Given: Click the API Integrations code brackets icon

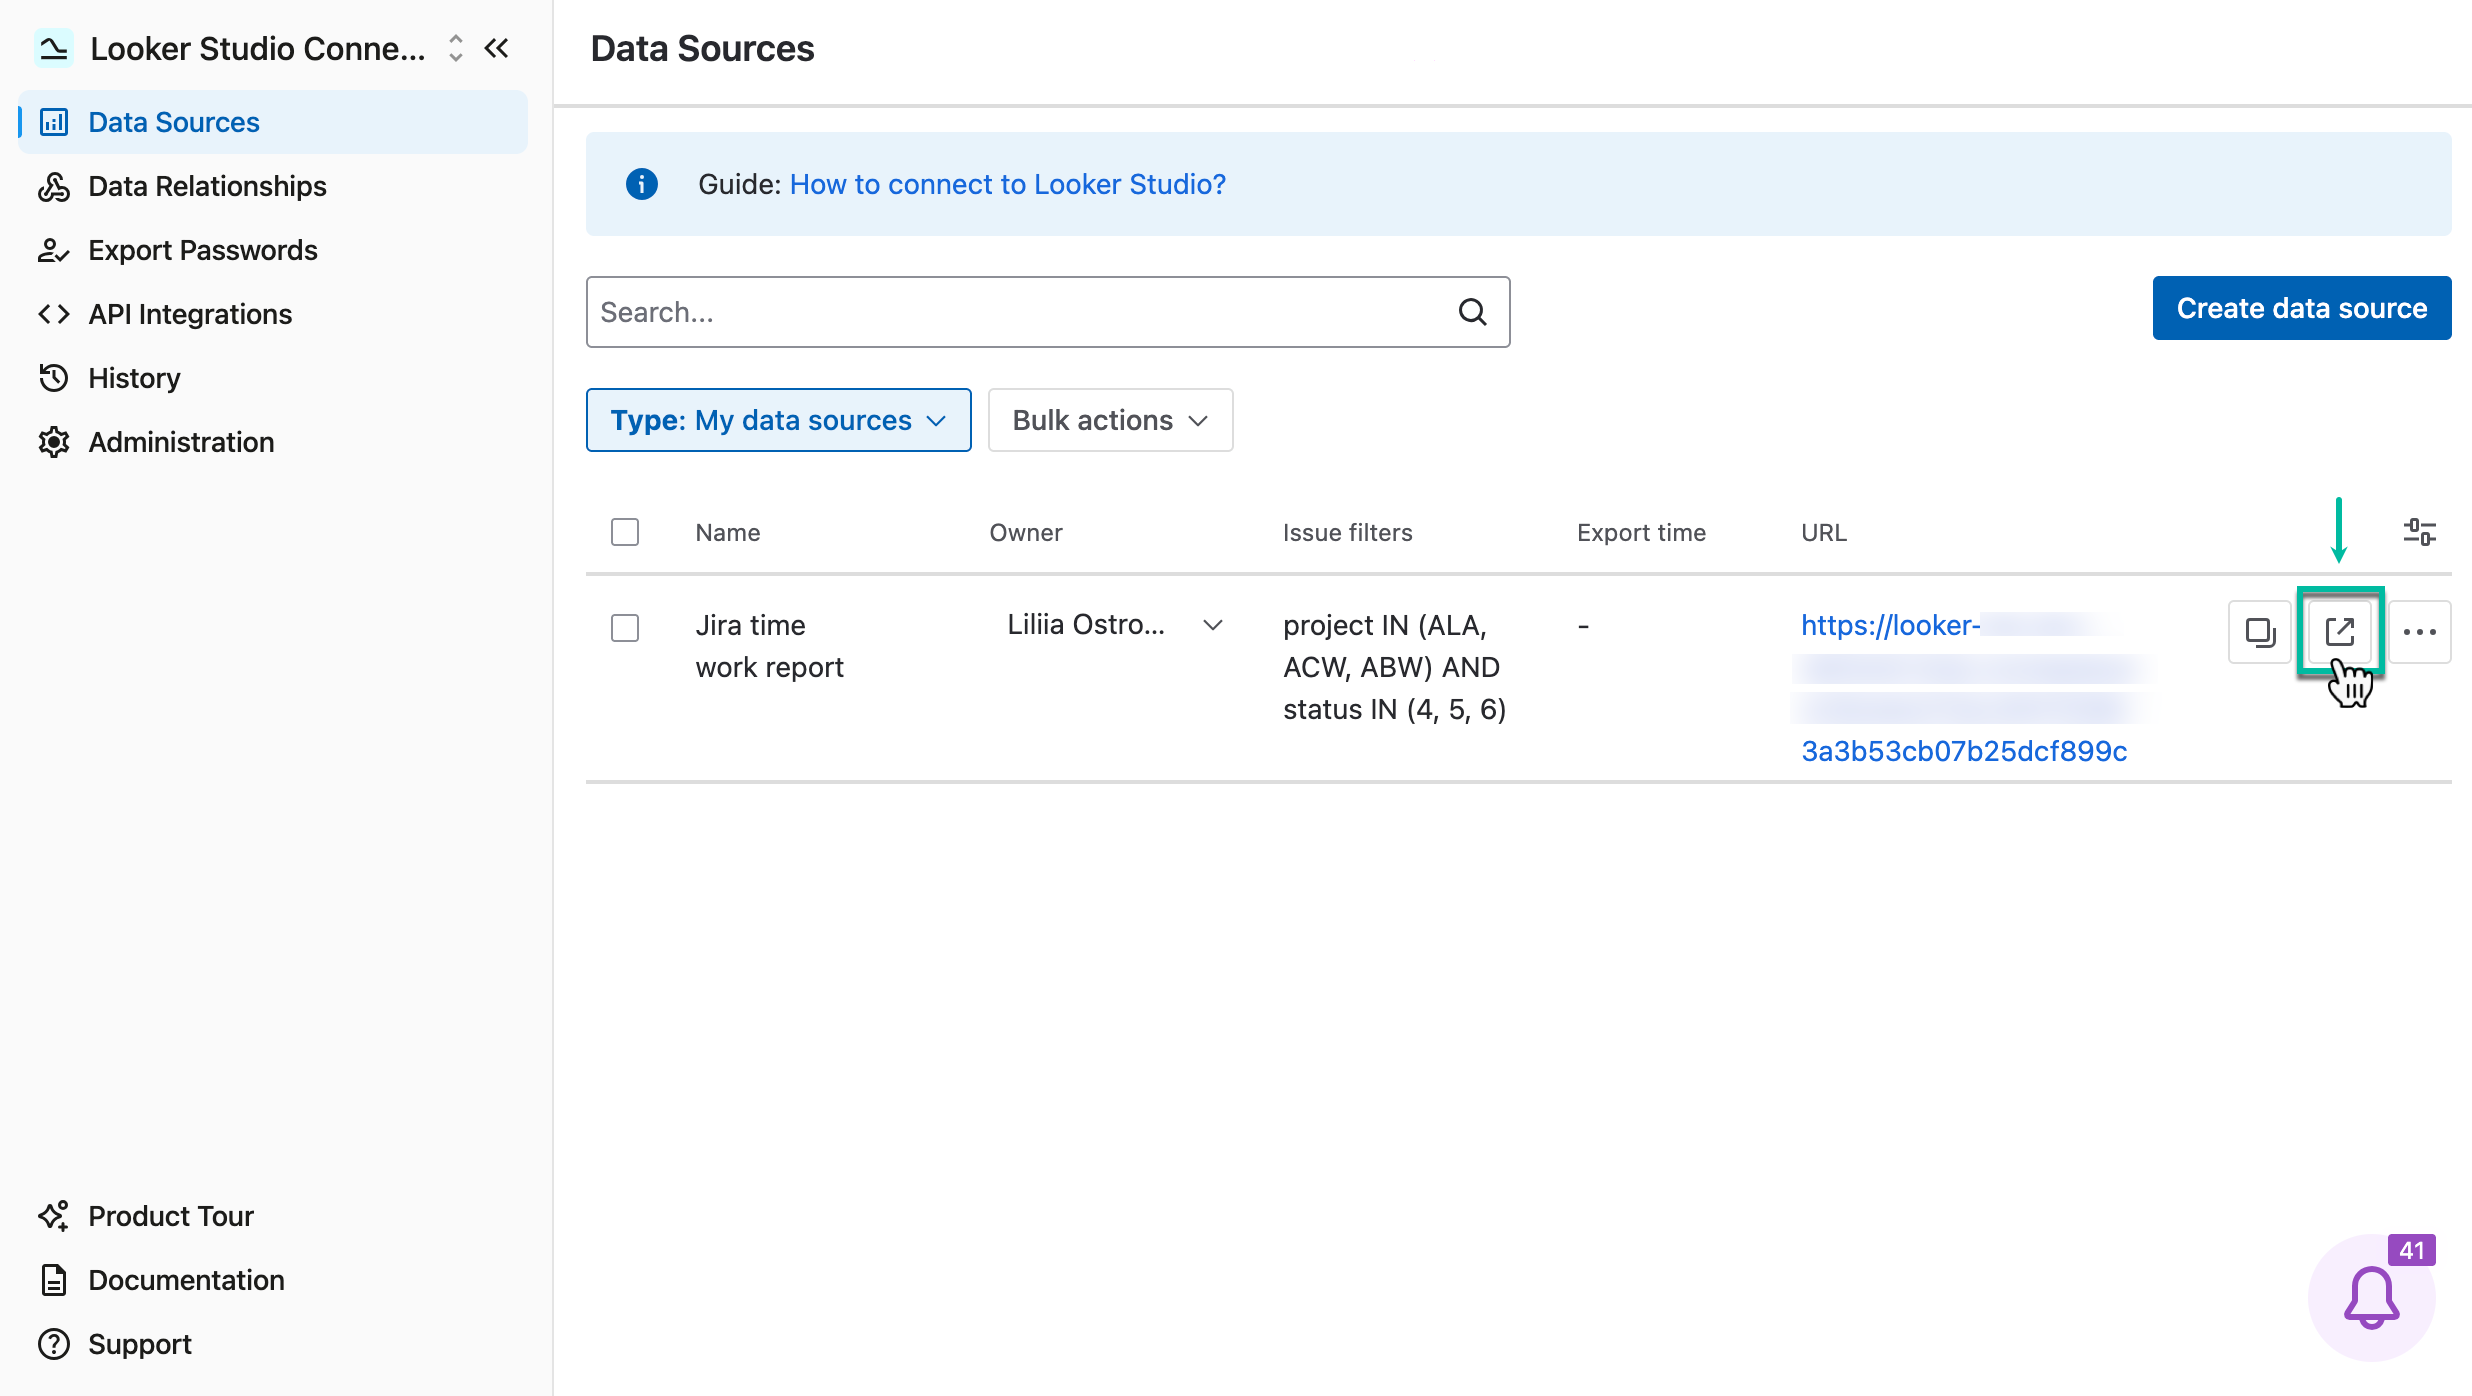Looking at the screenshot, I should 54,314.
